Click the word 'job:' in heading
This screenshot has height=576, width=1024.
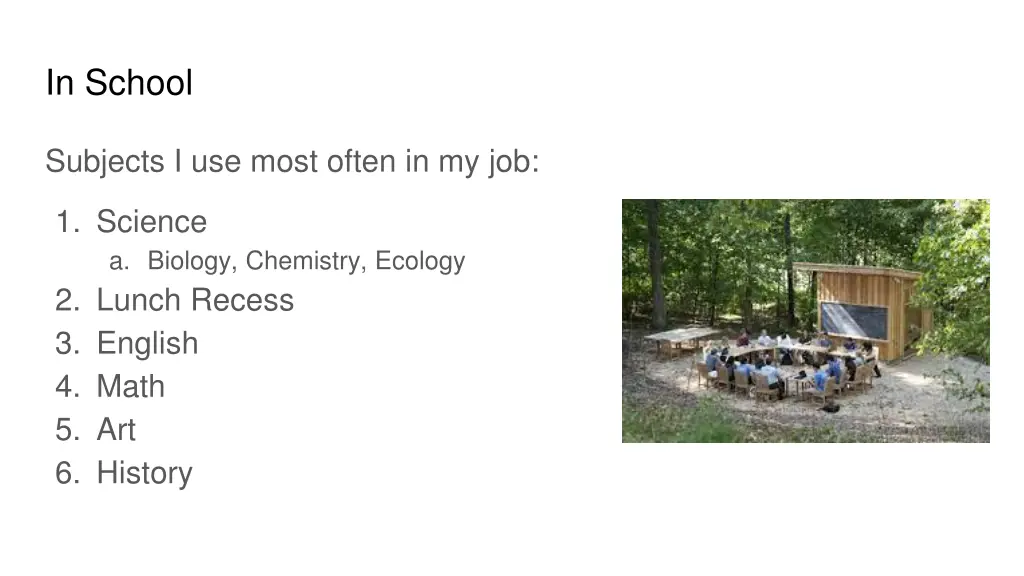tap(514, 162)
